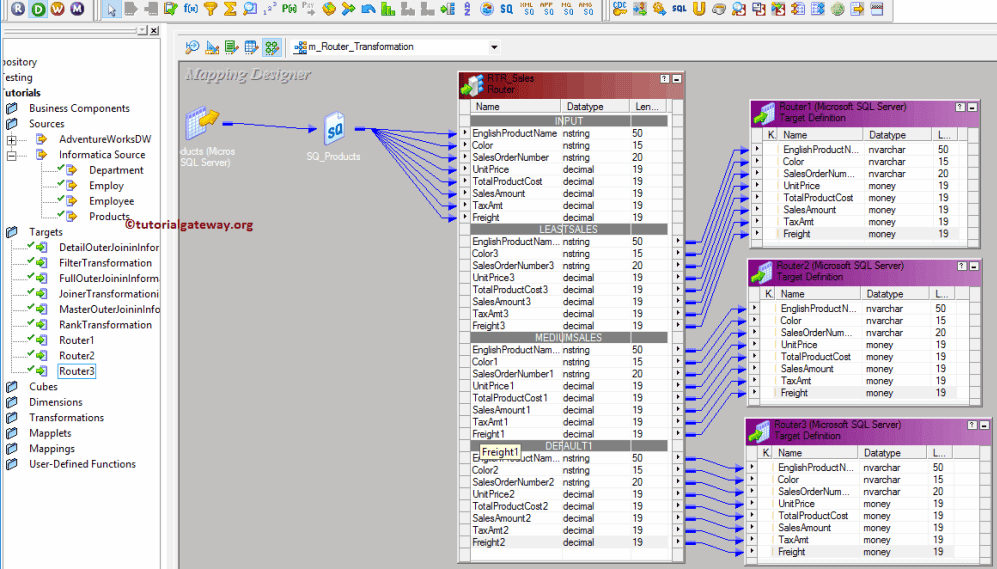Select the Filter transformation funnel icon
This screenshot has width=997, height=569.
click(x=210, y=9)
